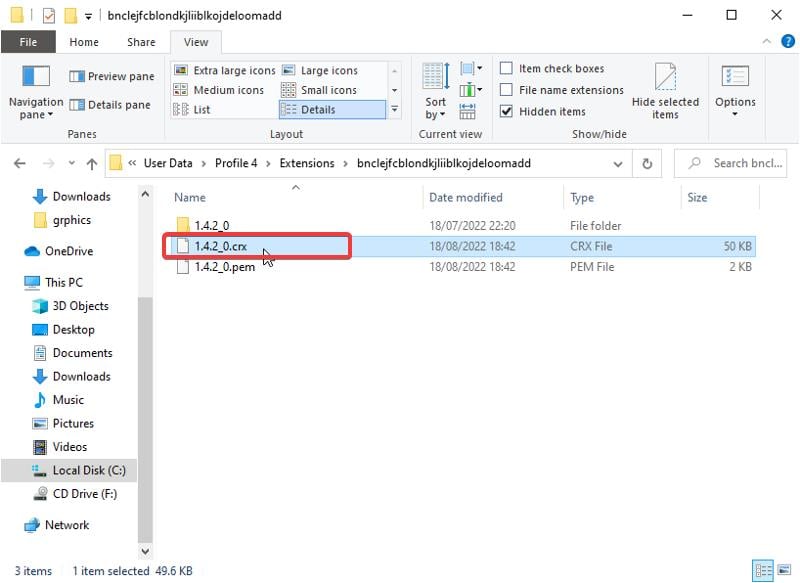The image size is (800, 583).
Task: Open the Navigation pane dropdown
Action: [36, 92]
